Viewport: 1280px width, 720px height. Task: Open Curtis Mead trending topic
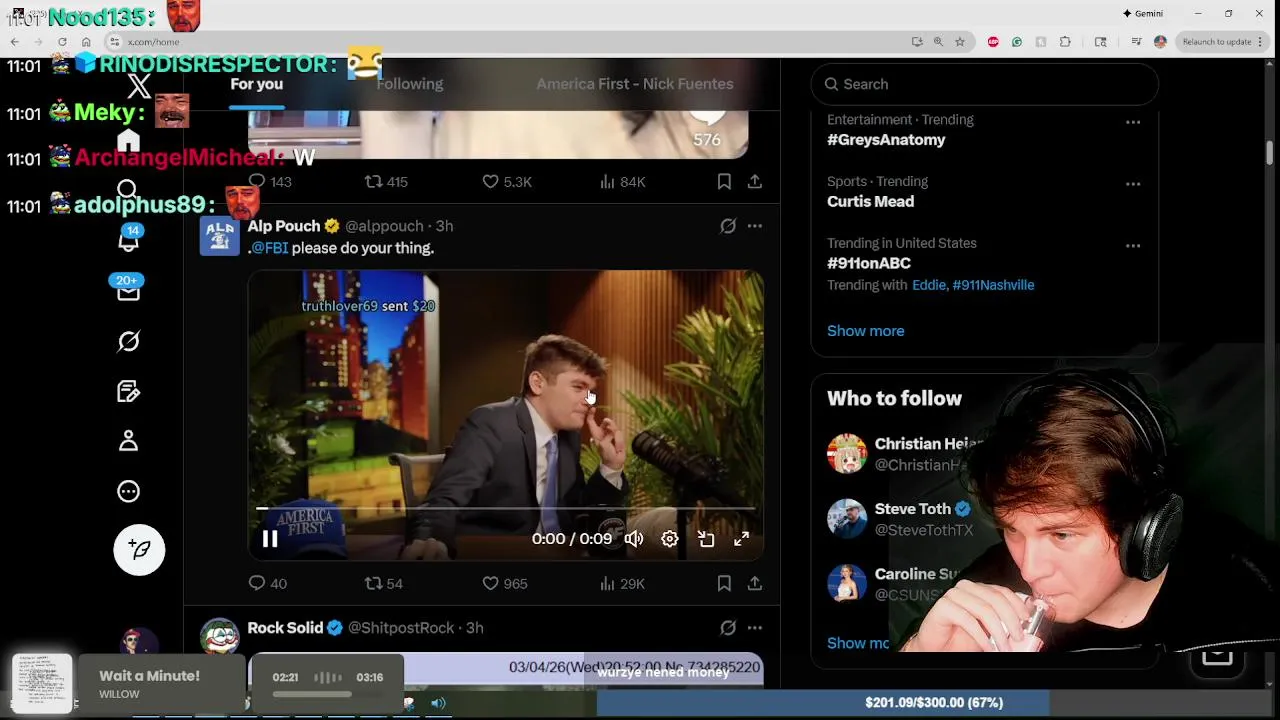pyautogui.click(x=870, y=201)
